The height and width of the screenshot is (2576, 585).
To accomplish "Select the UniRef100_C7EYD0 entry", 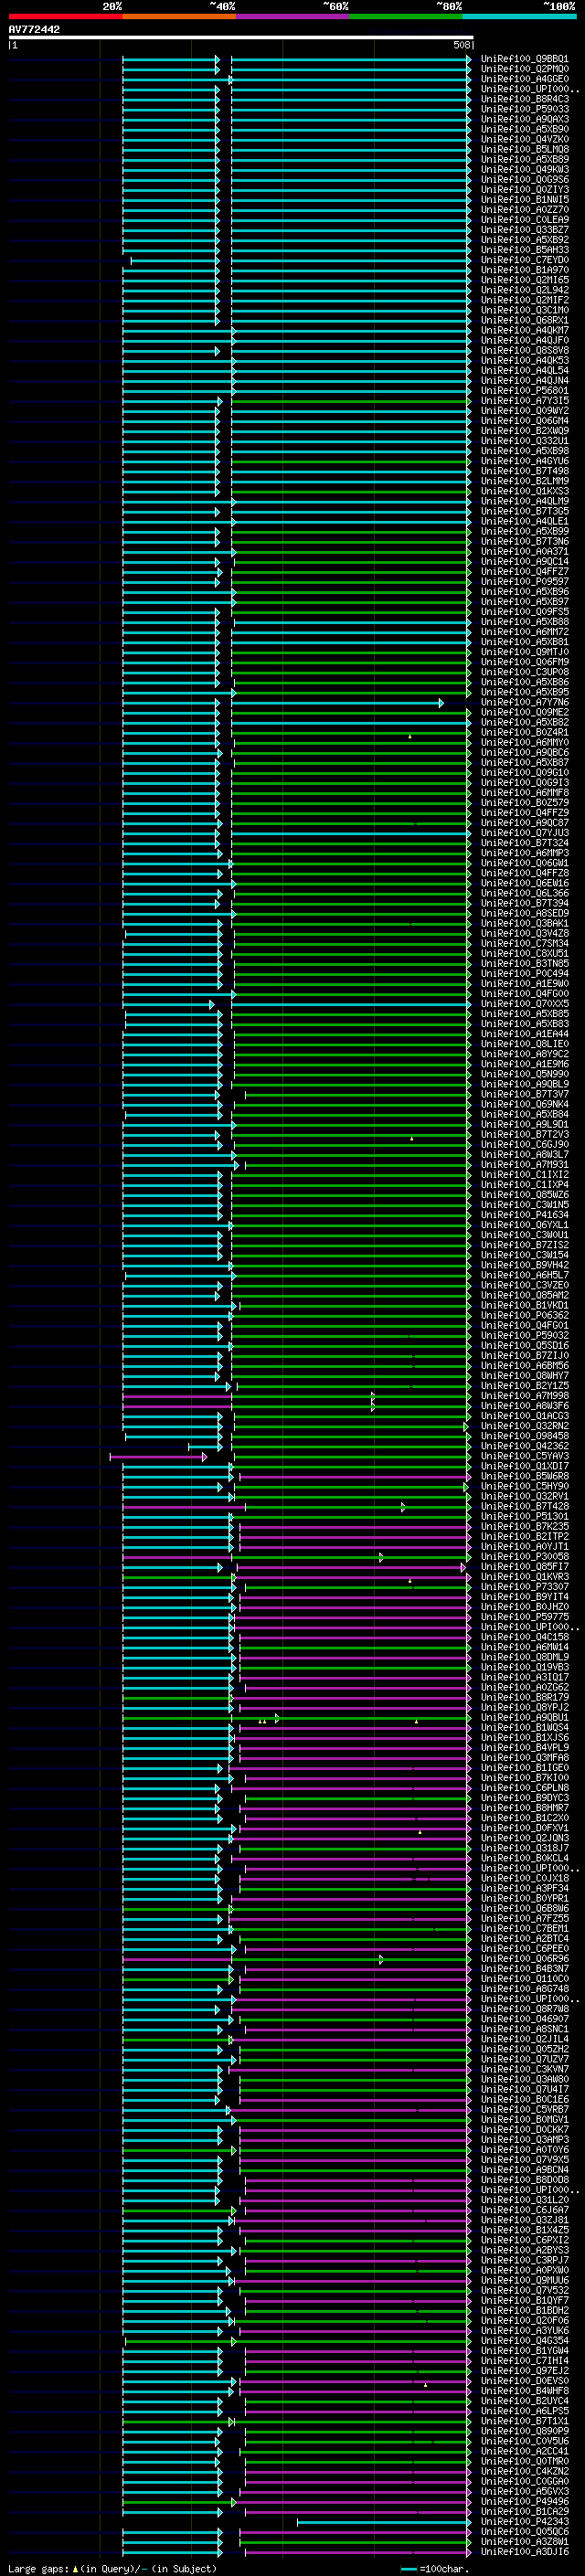I will (525, 260).
